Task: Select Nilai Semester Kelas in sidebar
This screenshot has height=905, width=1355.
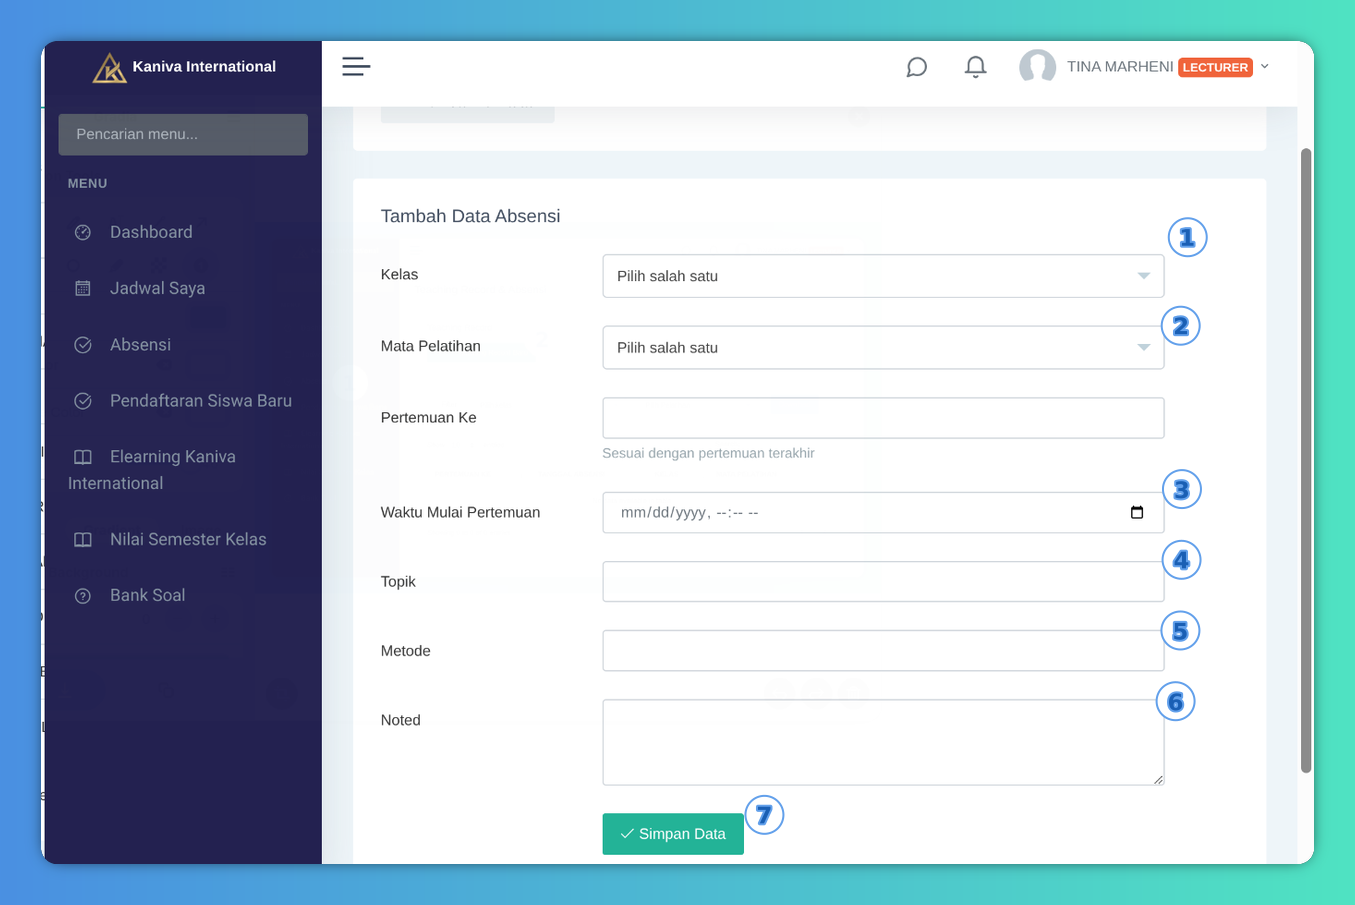Action: pyautogui.click(x=188, y=540)
